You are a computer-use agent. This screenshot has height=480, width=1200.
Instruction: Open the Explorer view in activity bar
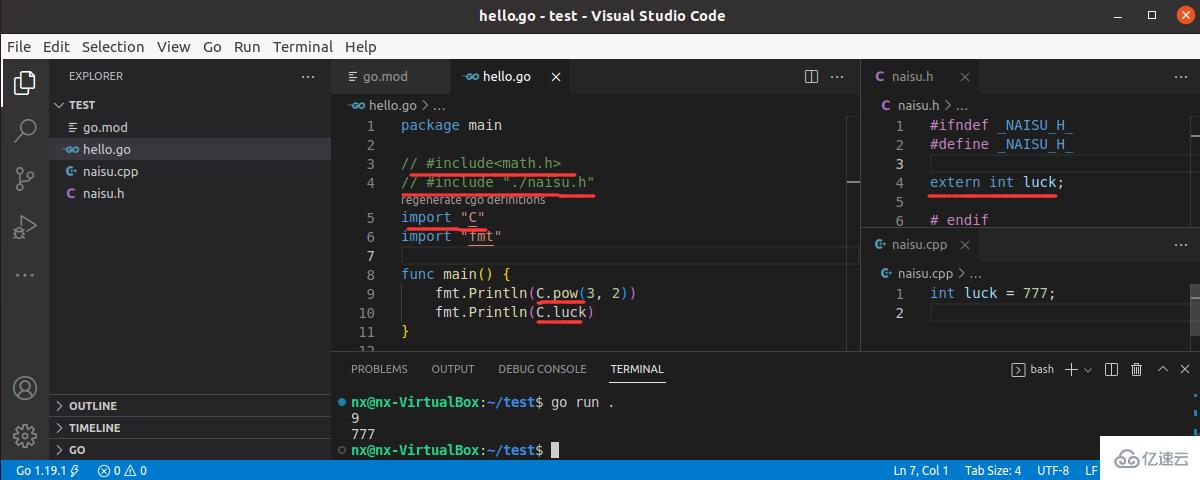coord(25,84)
